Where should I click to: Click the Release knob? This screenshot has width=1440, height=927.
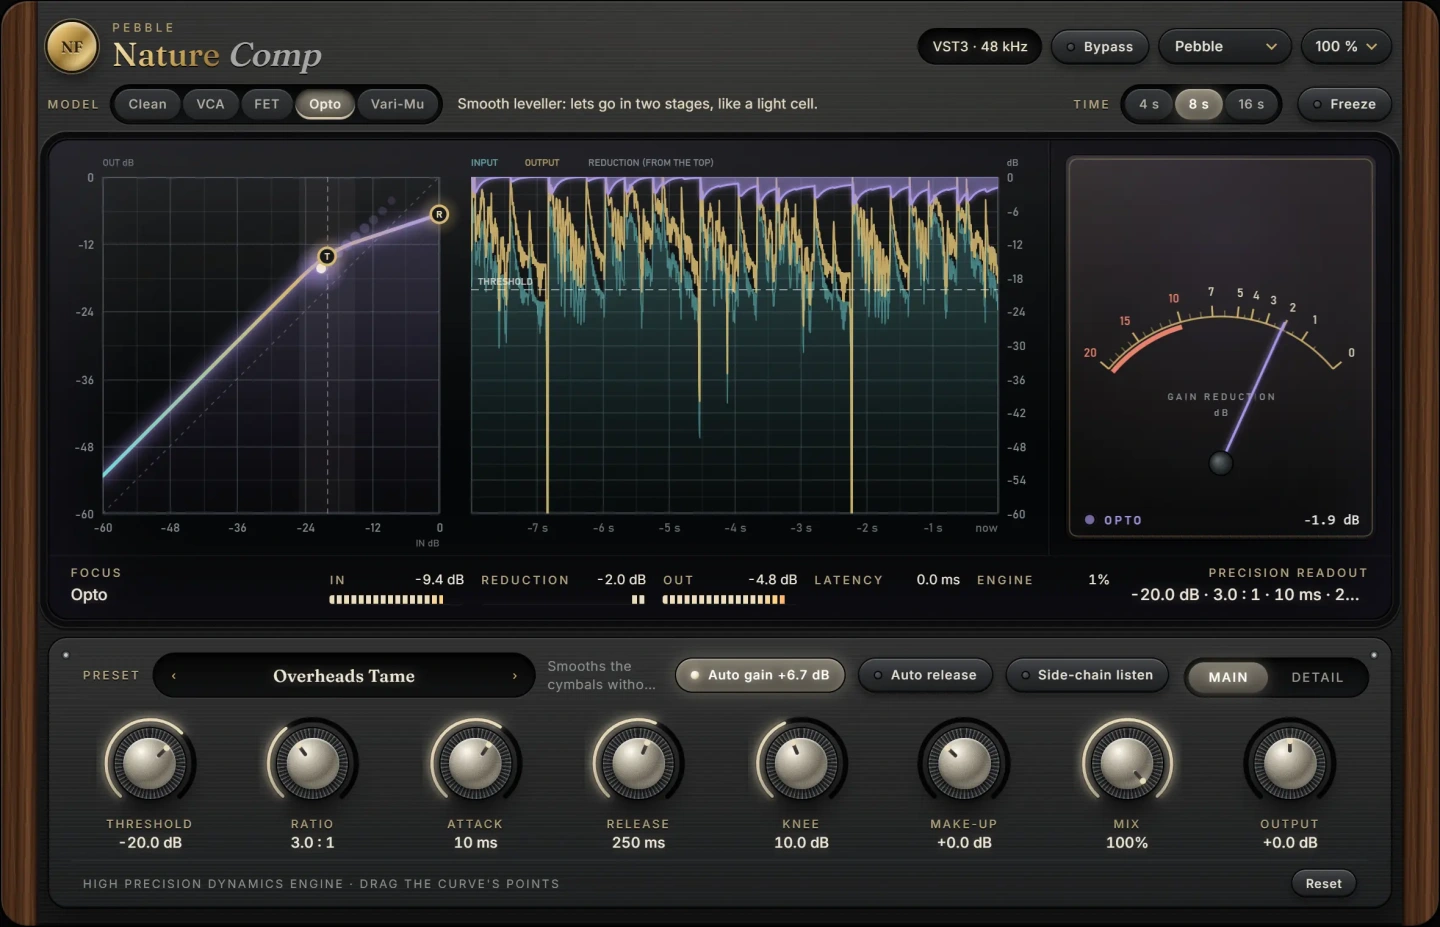pos(638,764)
